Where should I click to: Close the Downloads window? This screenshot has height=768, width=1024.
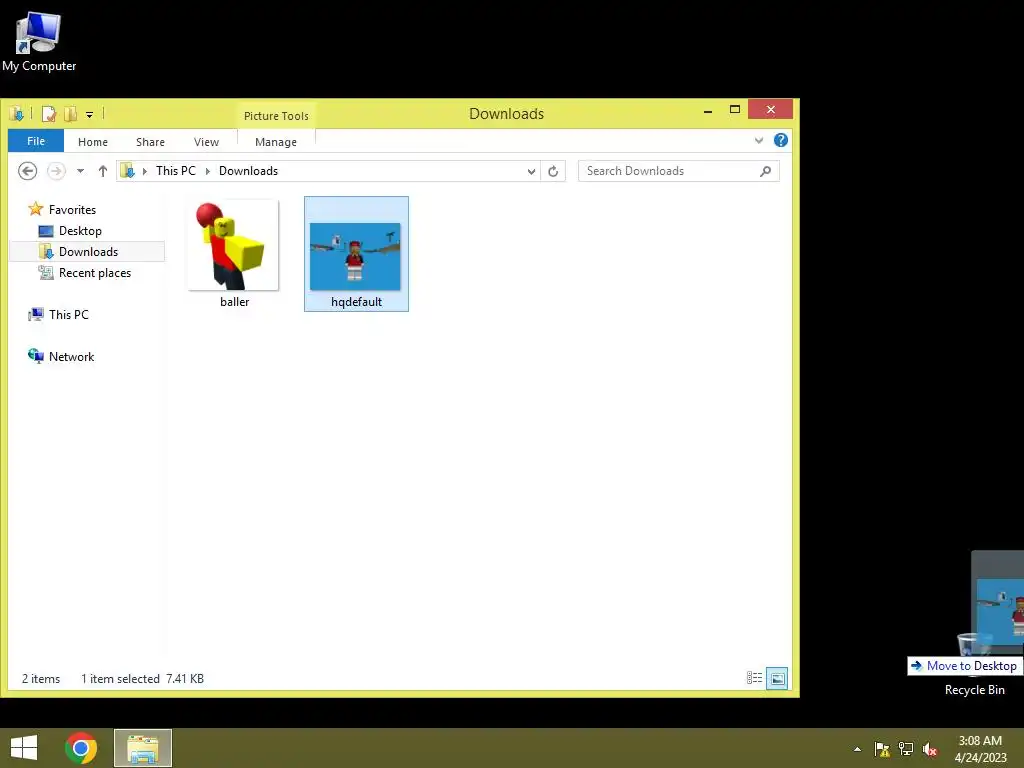pyautogui.click(x=771, y=109)
